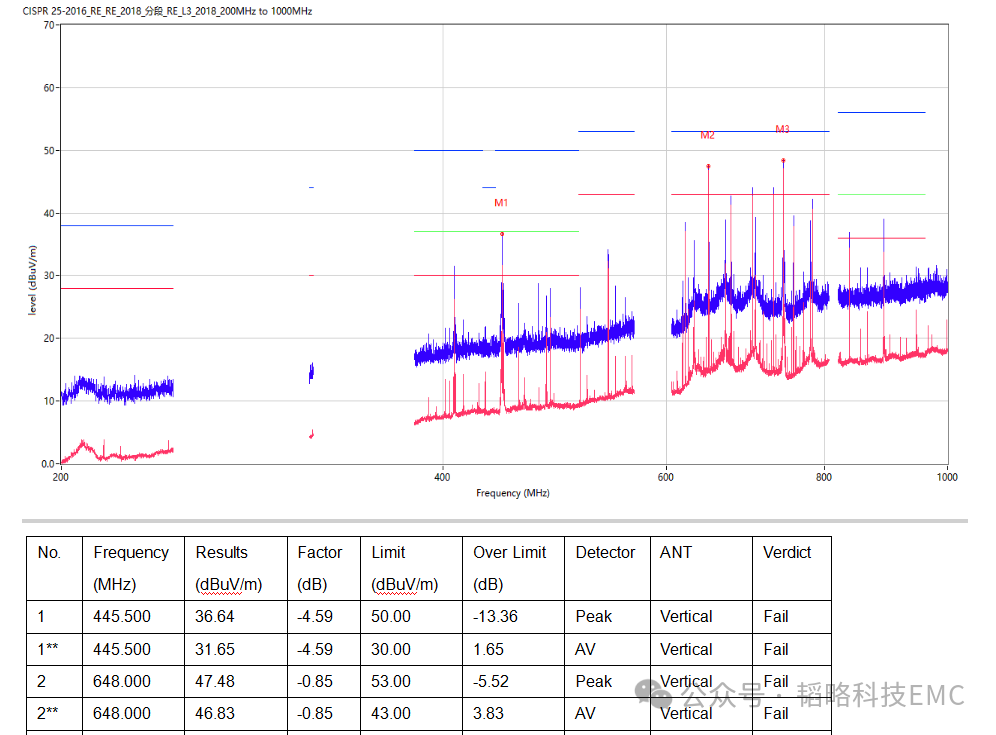Click the Results column header
Image resolution: width=996 pixels, height=735 pixels.
pos(221,552)
